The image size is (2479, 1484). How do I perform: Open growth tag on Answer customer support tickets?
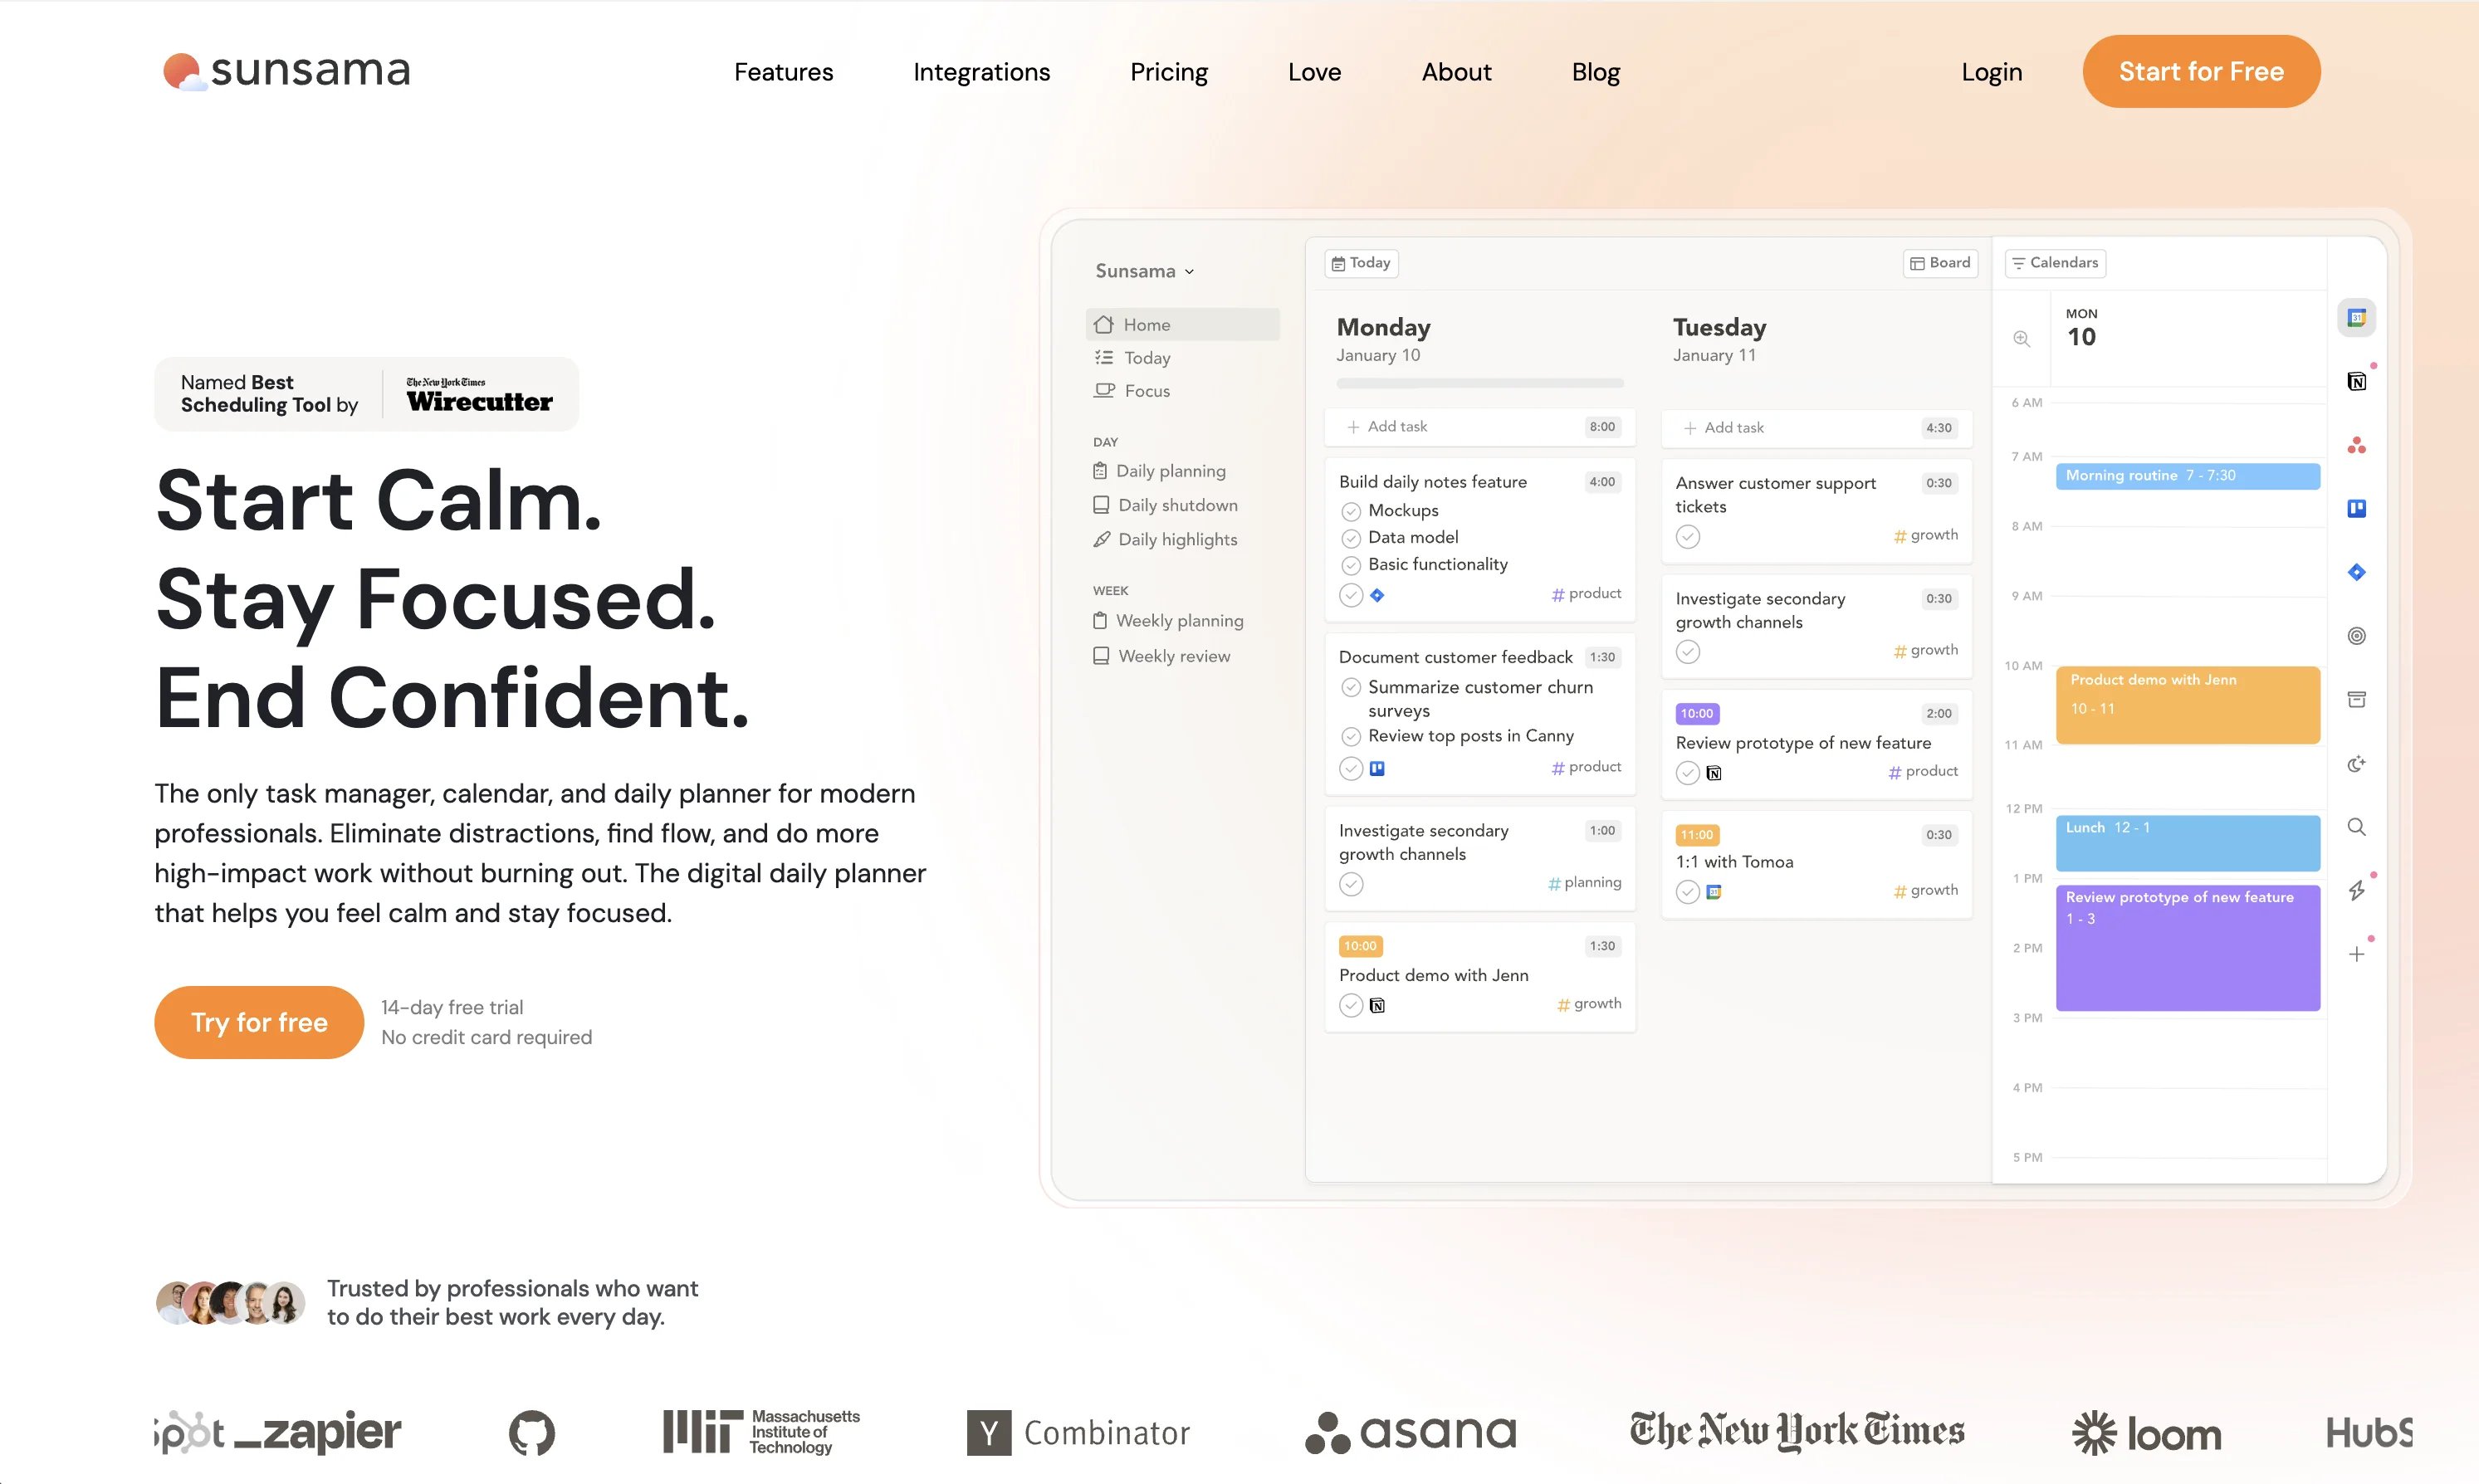click(1925, 535)
